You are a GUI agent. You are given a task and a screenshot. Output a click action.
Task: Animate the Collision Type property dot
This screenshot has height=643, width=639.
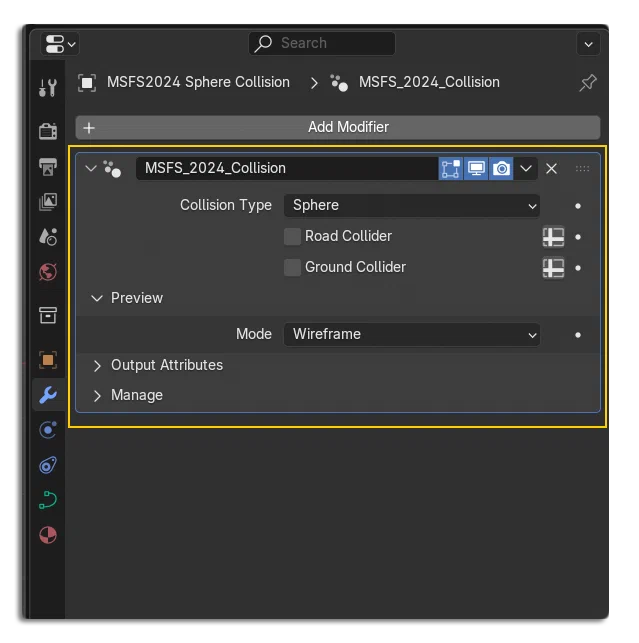578,206
